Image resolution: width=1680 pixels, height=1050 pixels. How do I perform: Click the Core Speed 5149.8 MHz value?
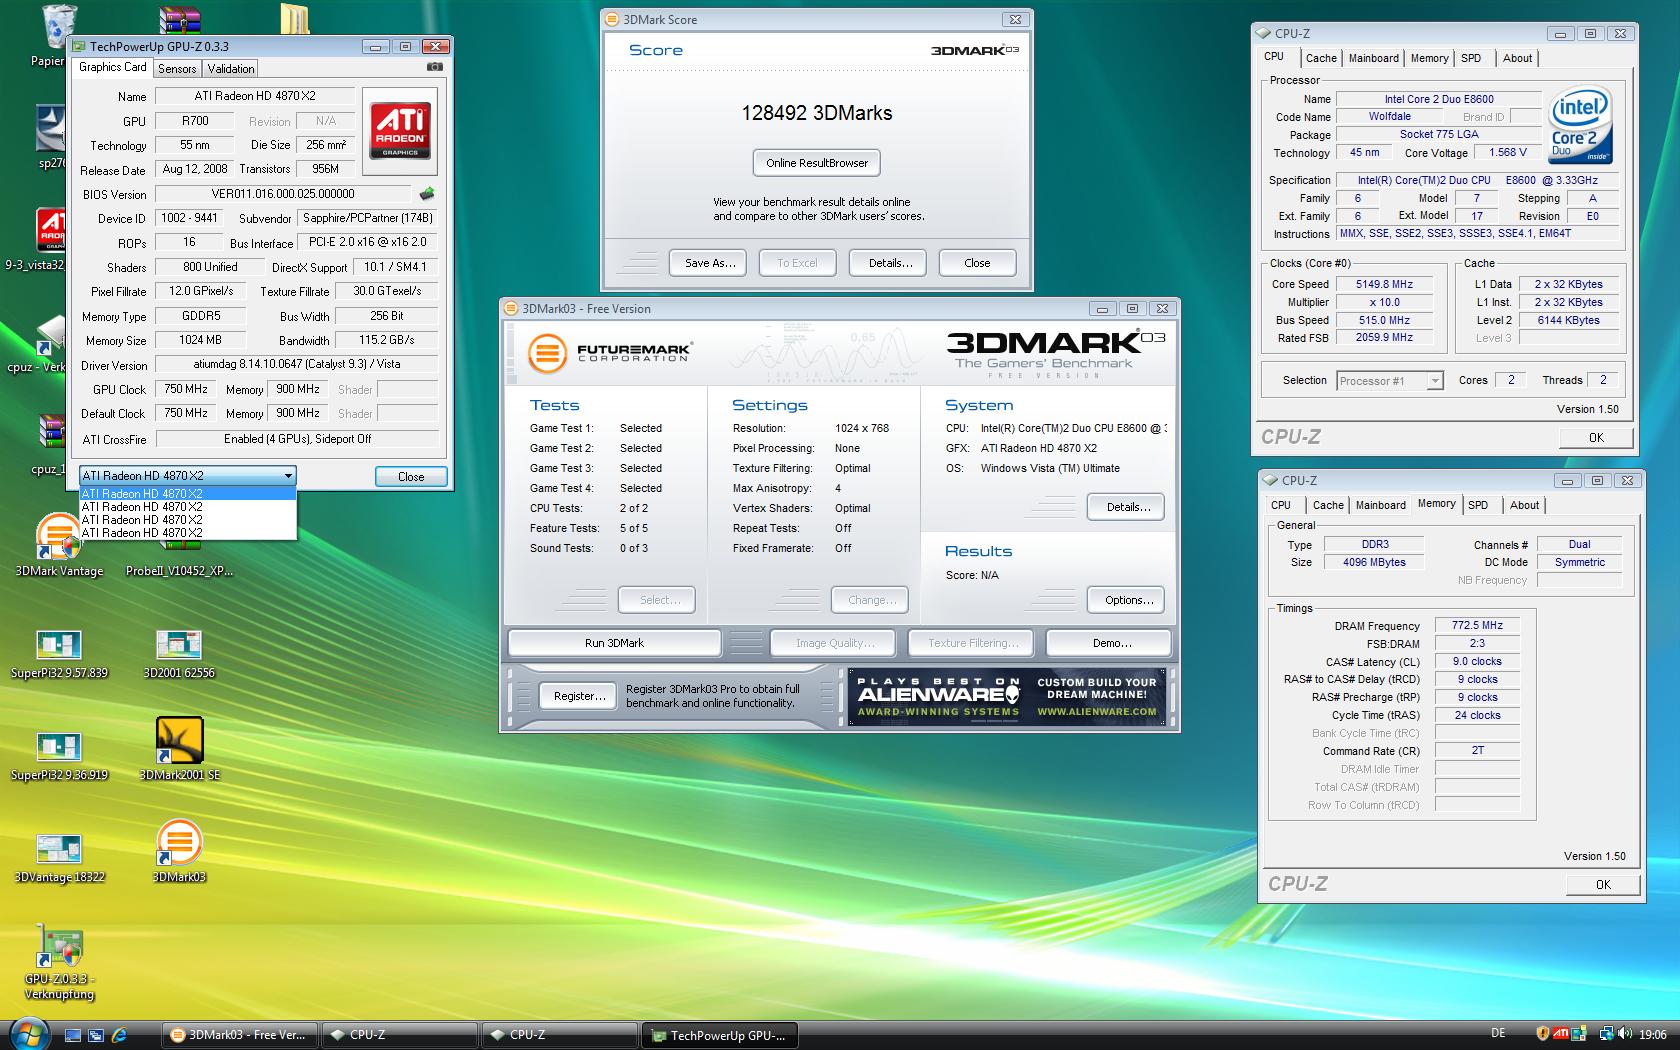pos(1384,284)
